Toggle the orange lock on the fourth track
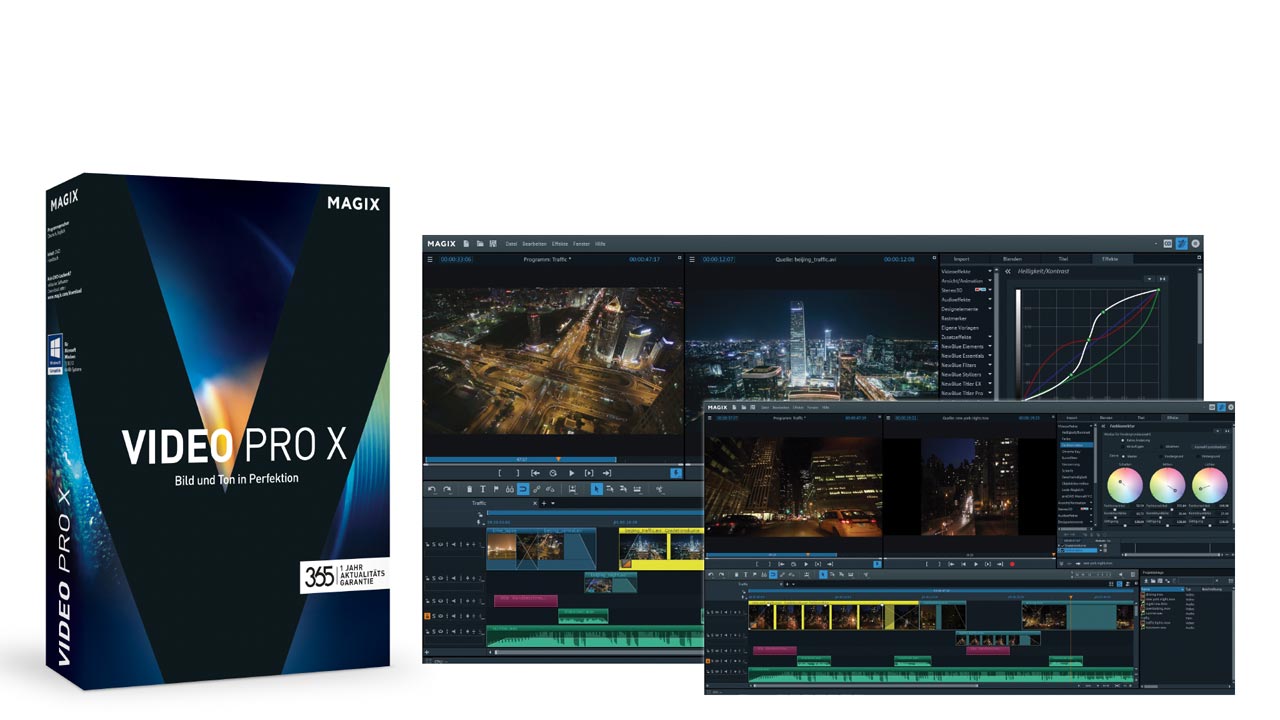This screenshot has height=720, width=1280. [x=427, y=616]
